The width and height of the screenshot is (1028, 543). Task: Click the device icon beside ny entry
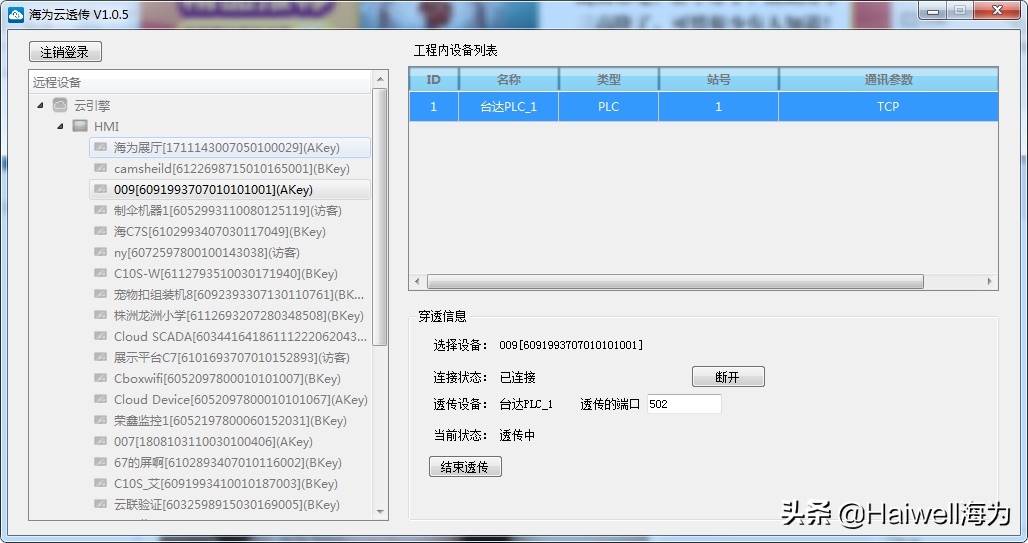click(100, 252)
